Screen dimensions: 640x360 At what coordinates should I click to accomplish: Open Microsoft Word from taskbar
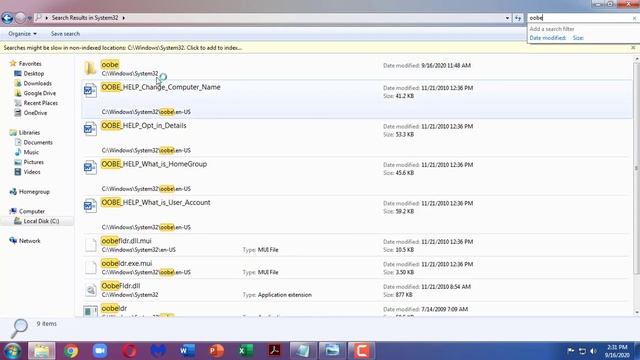point(187,351)
